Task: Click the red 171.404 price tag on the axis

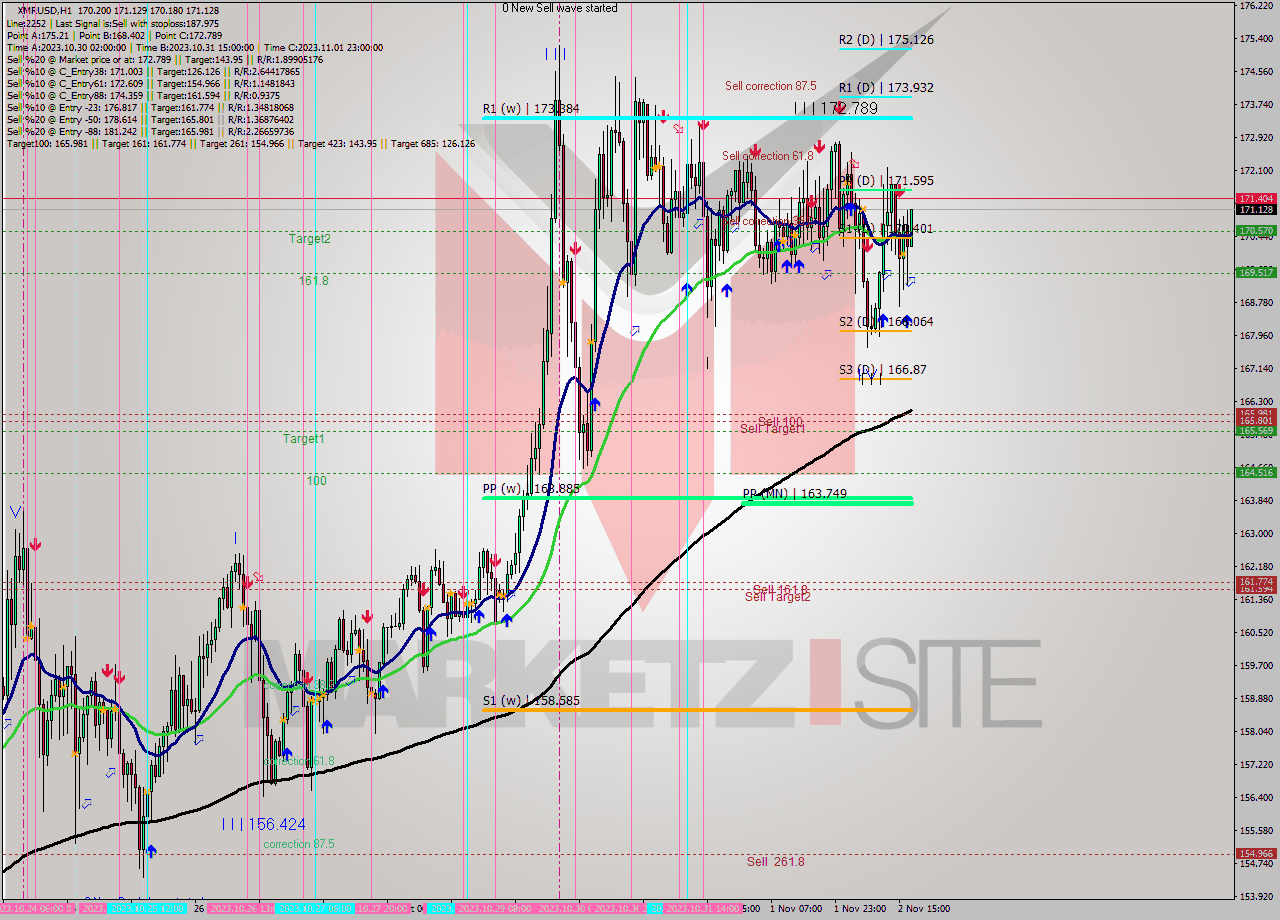Action: [x=1256, y=199]
